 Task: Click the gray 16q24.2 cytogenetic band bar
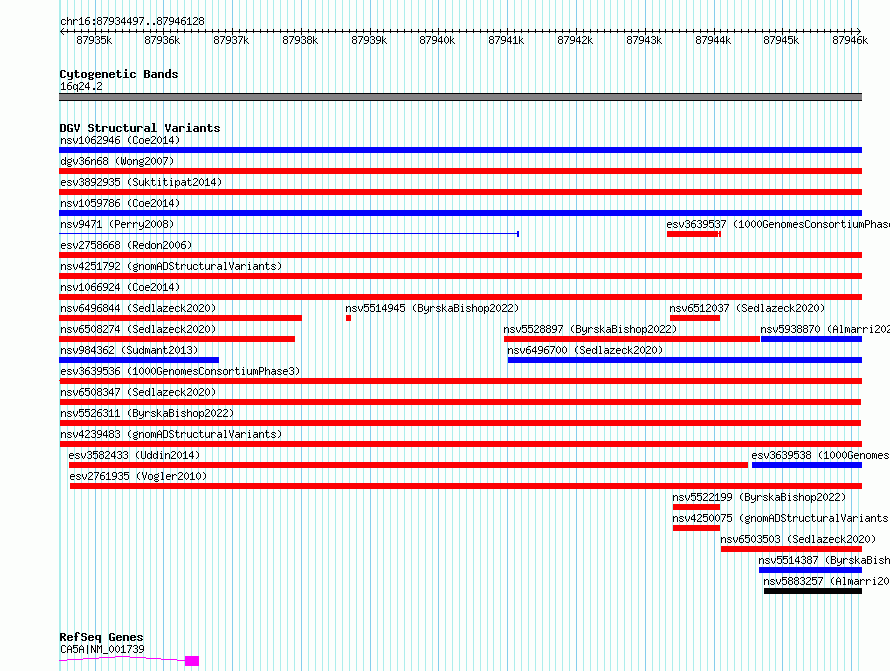tap(460, 97)
